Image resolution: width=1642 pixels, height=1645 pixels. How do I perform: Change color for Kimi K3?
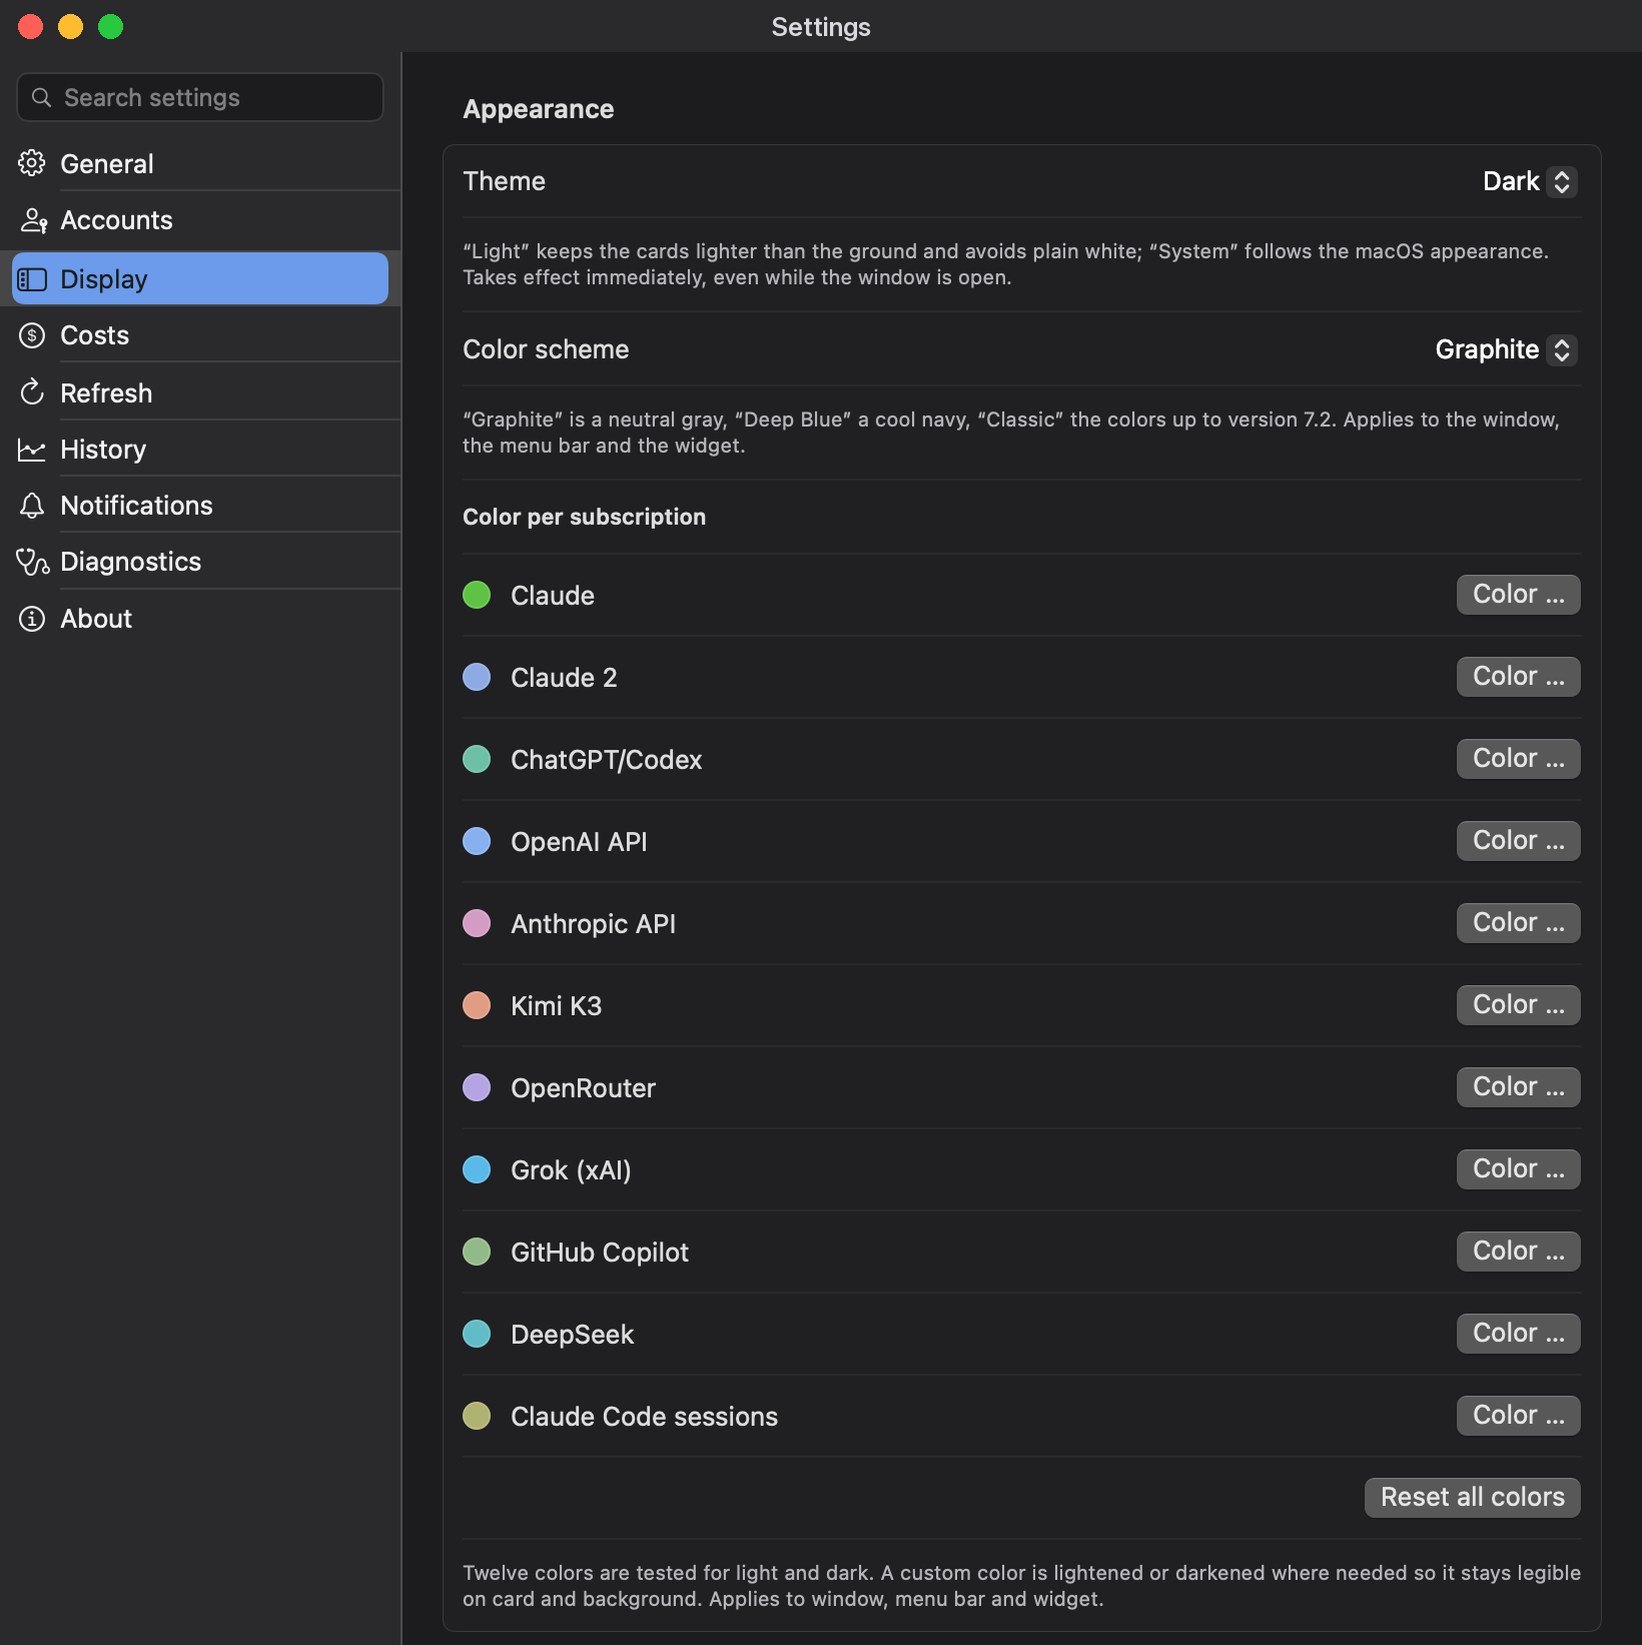point(1518,1004)
